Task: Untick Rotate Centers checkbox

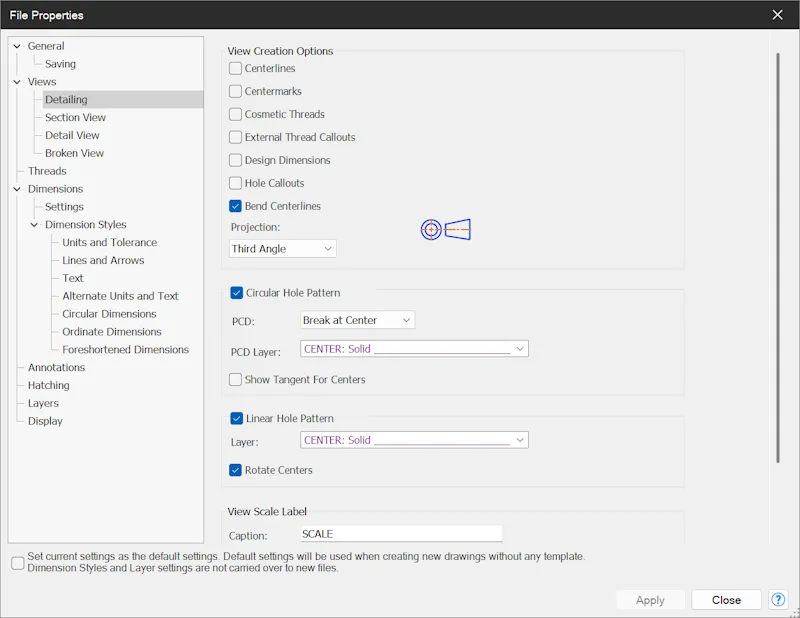Action: 235,470
